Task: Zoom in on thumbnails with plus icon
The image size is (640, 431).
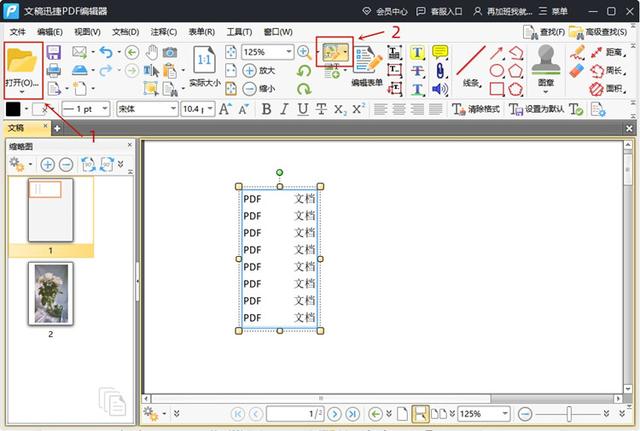Action: pyautogui.click(x=47, y=164)
